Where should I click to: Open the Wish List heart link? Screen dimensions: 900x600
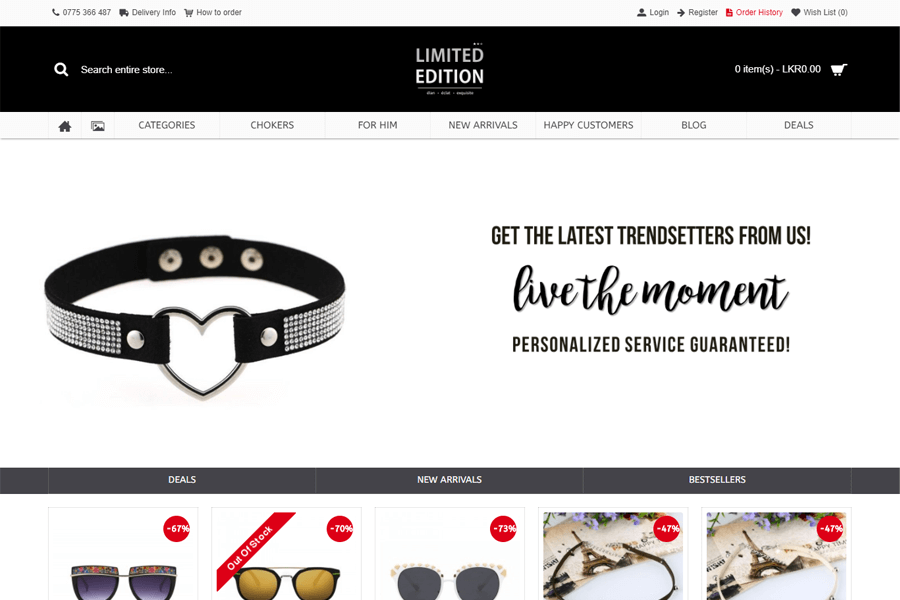(819, 13)
